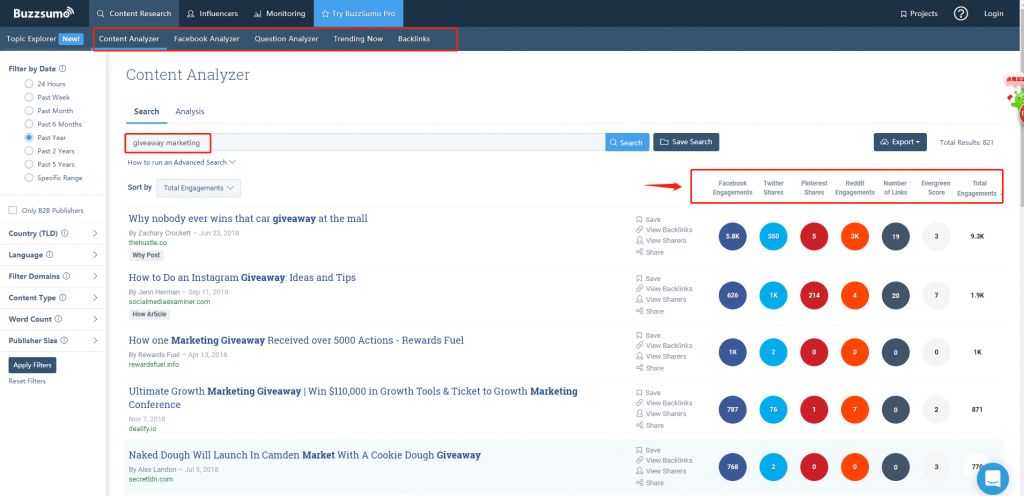Select the 24 Hours date filter

coord(30,84)
